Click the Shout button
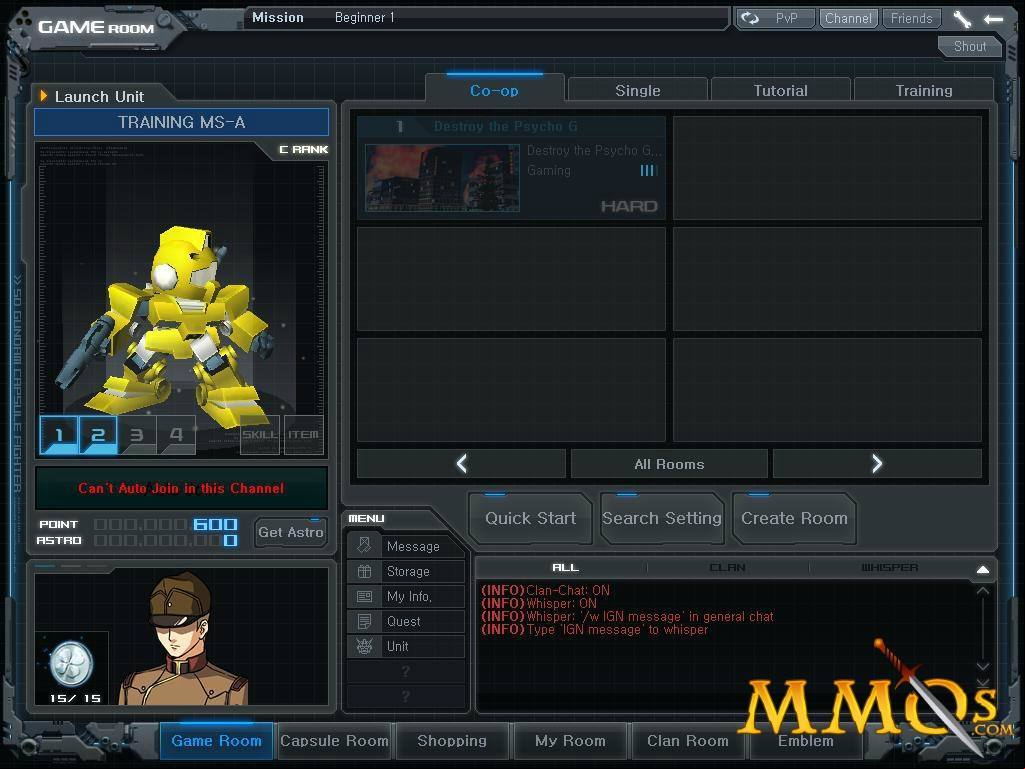Screen dimensions: 1025x769 (x=969, y=46)
